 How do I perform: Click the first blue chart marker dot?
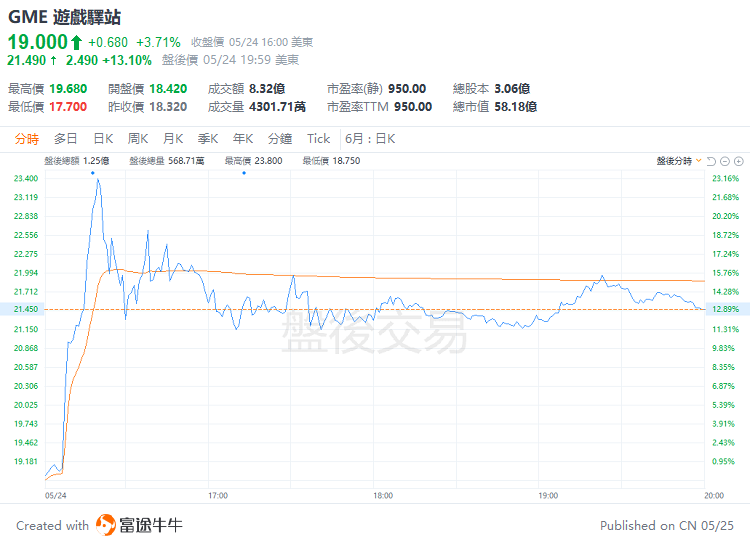93,173
